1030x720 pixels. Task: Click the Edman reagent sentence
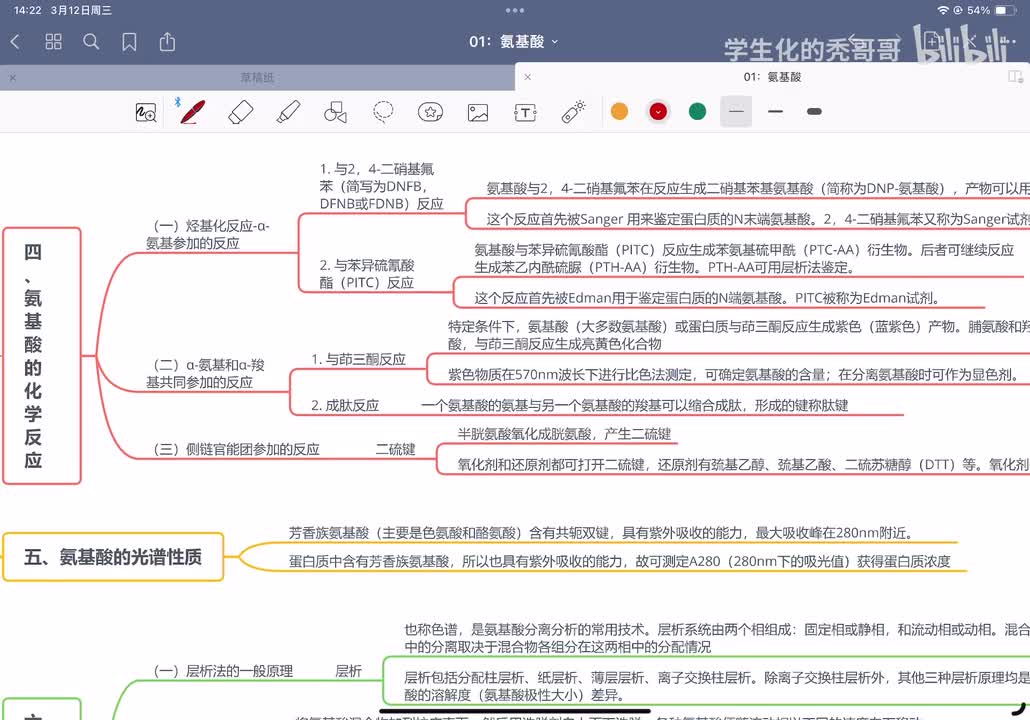(x=707, y=298)
